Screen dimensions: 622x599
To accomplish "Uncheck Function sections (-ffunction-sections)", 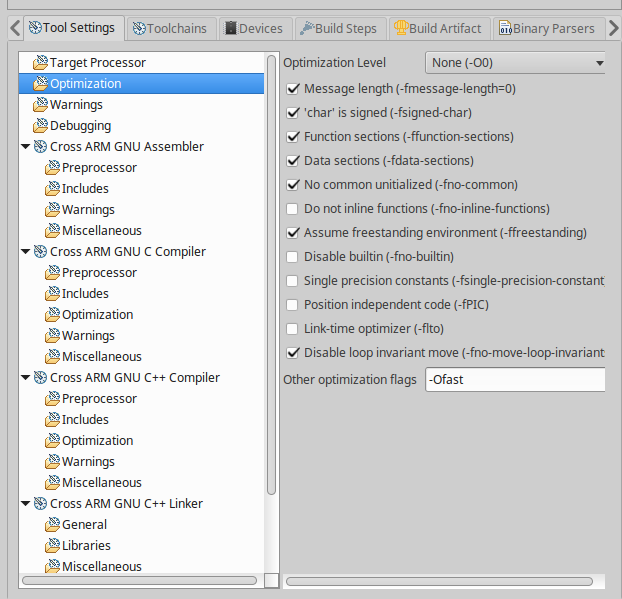I will [x=292, y=137].
